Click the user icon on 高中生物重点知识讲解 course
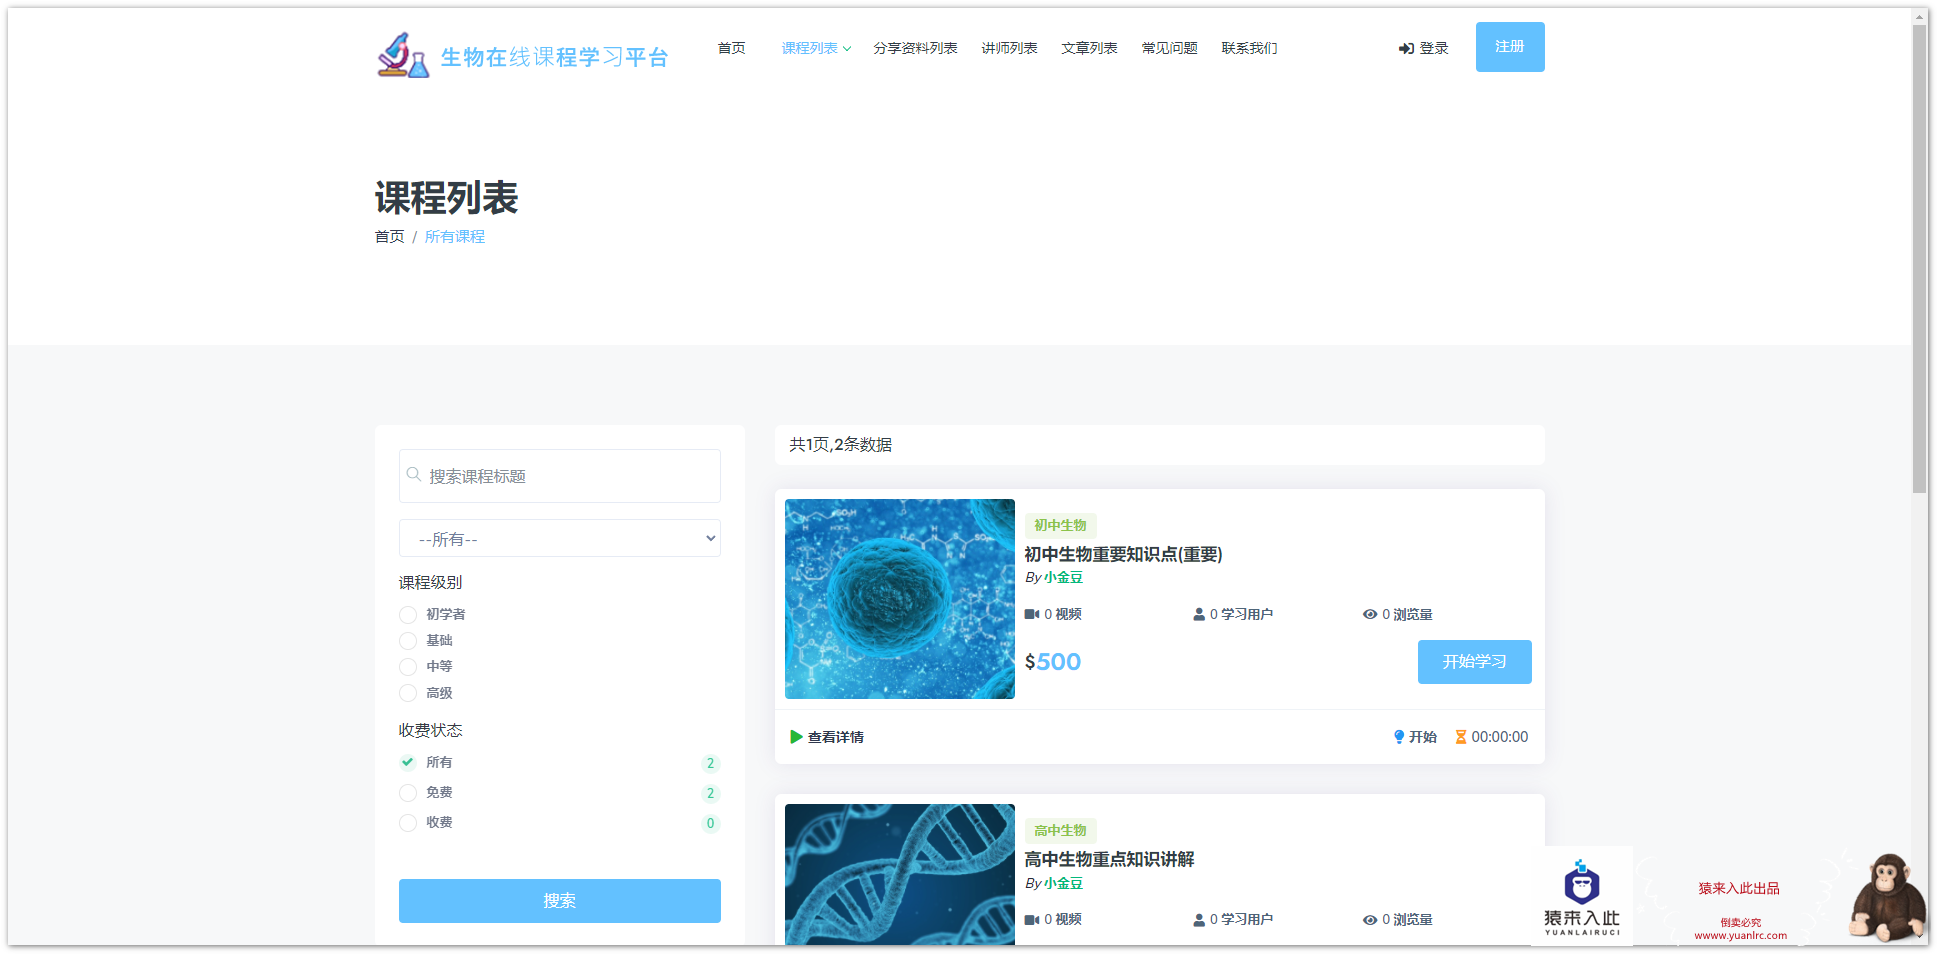The width and height of the screenshot is (1937, 954). [x=1198, y=920]
